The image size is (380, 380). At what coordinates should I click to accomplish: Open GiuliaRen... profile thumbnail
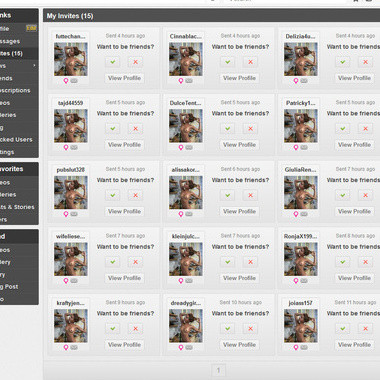click(301, 193)
